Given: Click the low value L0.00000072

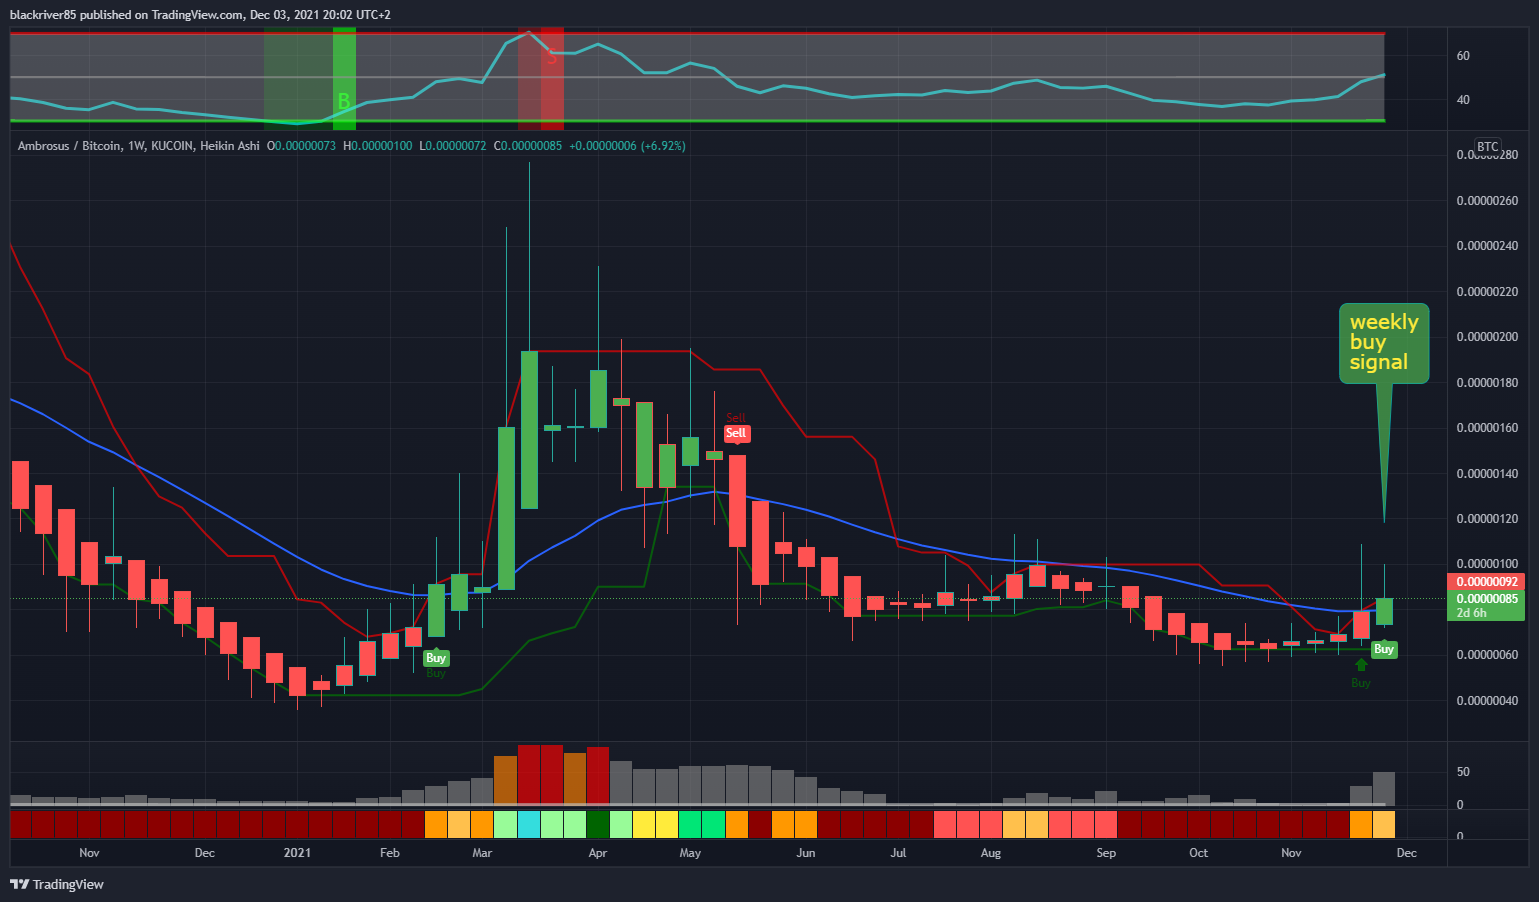Looking at the screenshot, I should pyautogui.click(x=453, y=146).
